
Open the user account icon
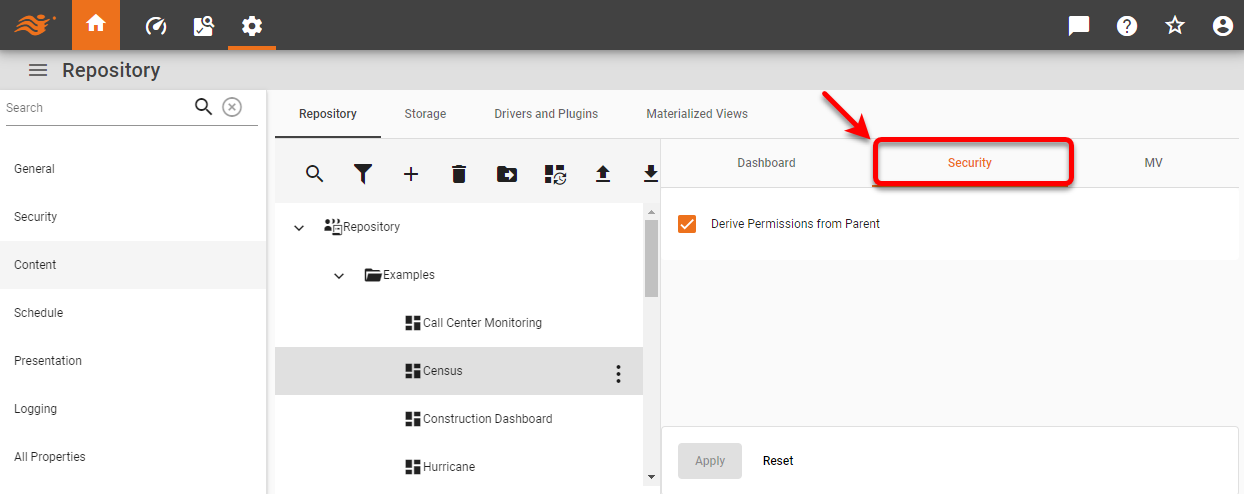1223,26
